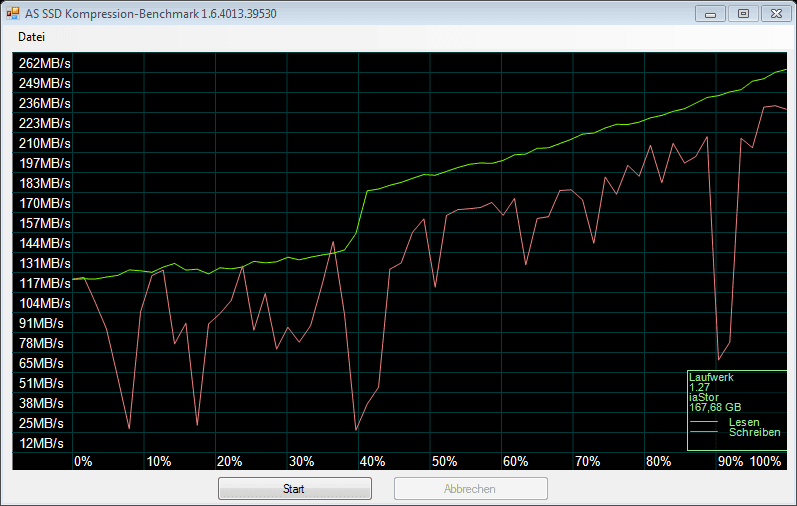797x506 pixels.
Task: Click the 197MB/s axis label
Action: 45,163
